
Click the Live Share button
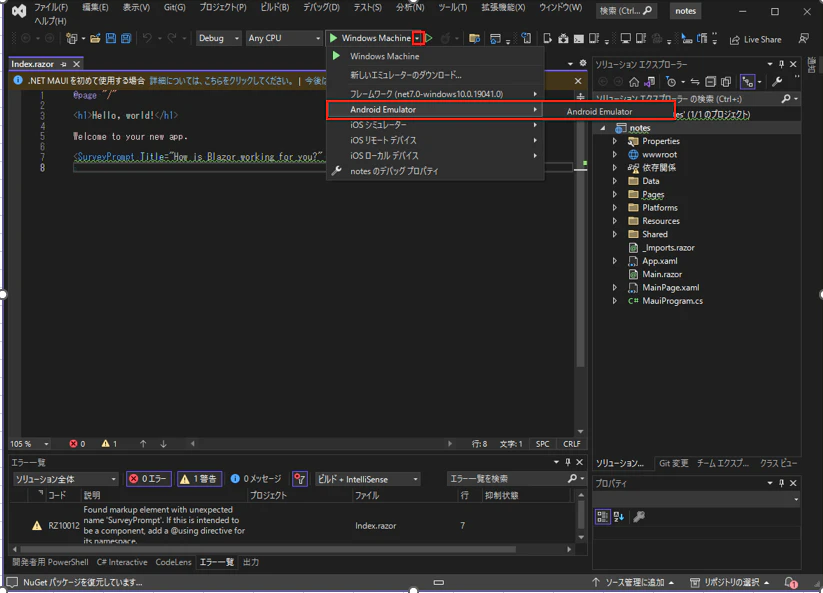coord(756,39)
